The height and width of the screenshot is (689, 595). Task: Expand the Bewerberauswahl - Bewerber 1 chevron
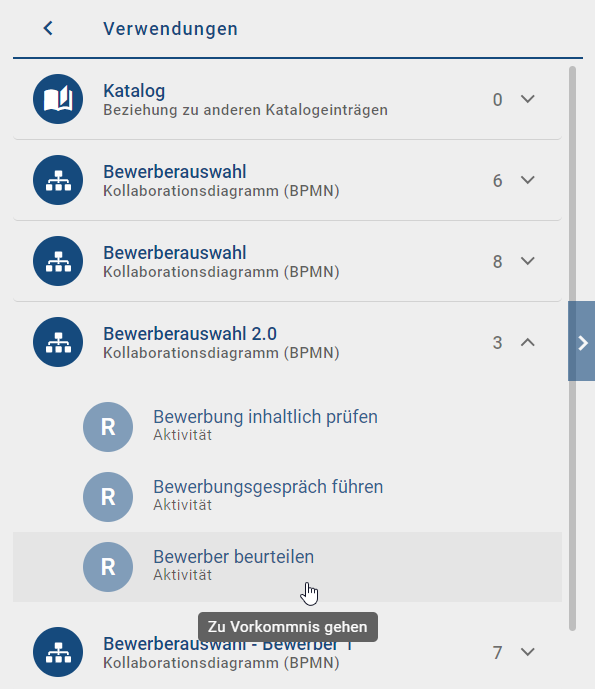pyautogui.click(x=528, y=652)
